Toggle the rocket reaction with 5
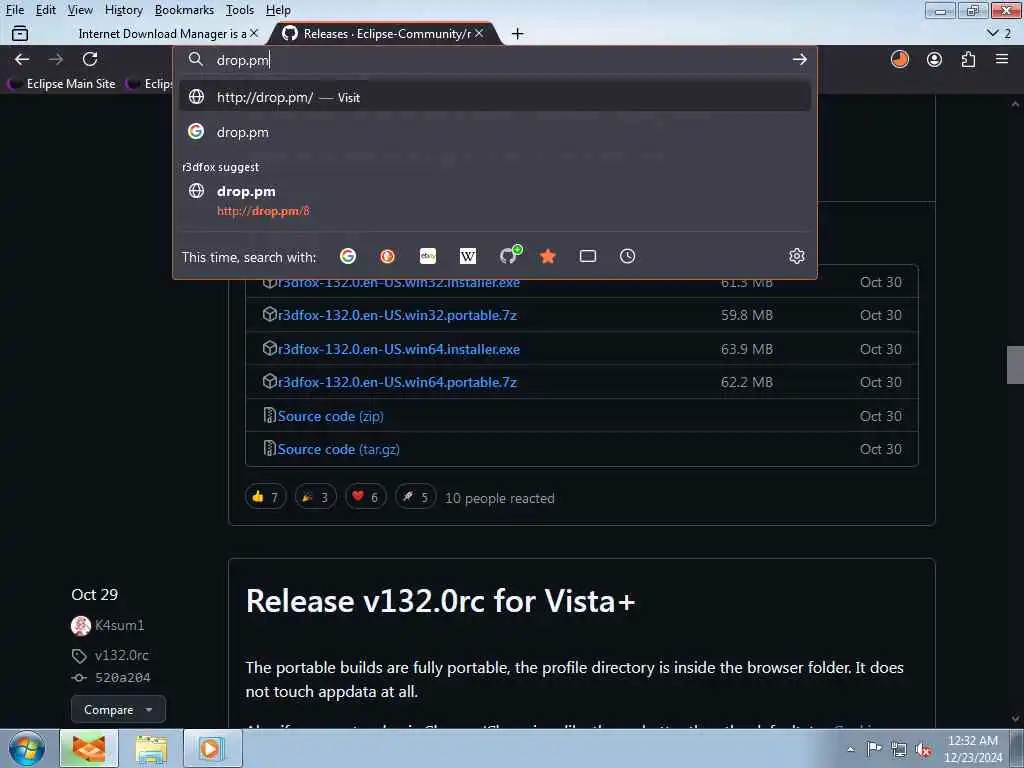 [x=415, y=497]
